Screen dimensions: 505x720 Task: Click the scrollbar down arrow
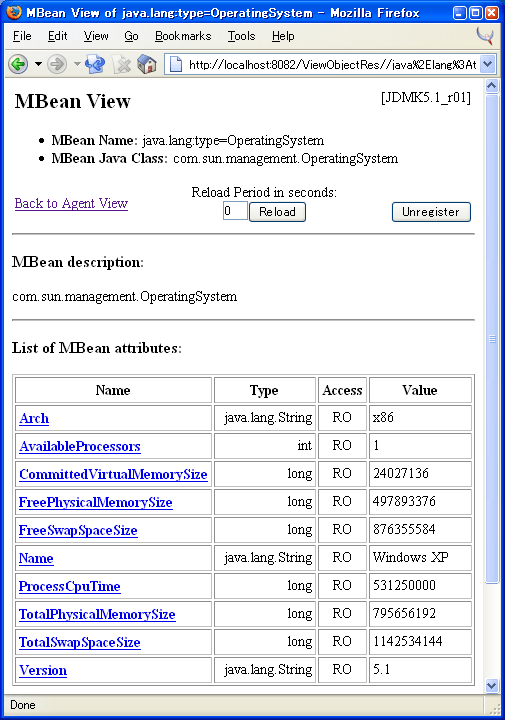pos(492,686)
